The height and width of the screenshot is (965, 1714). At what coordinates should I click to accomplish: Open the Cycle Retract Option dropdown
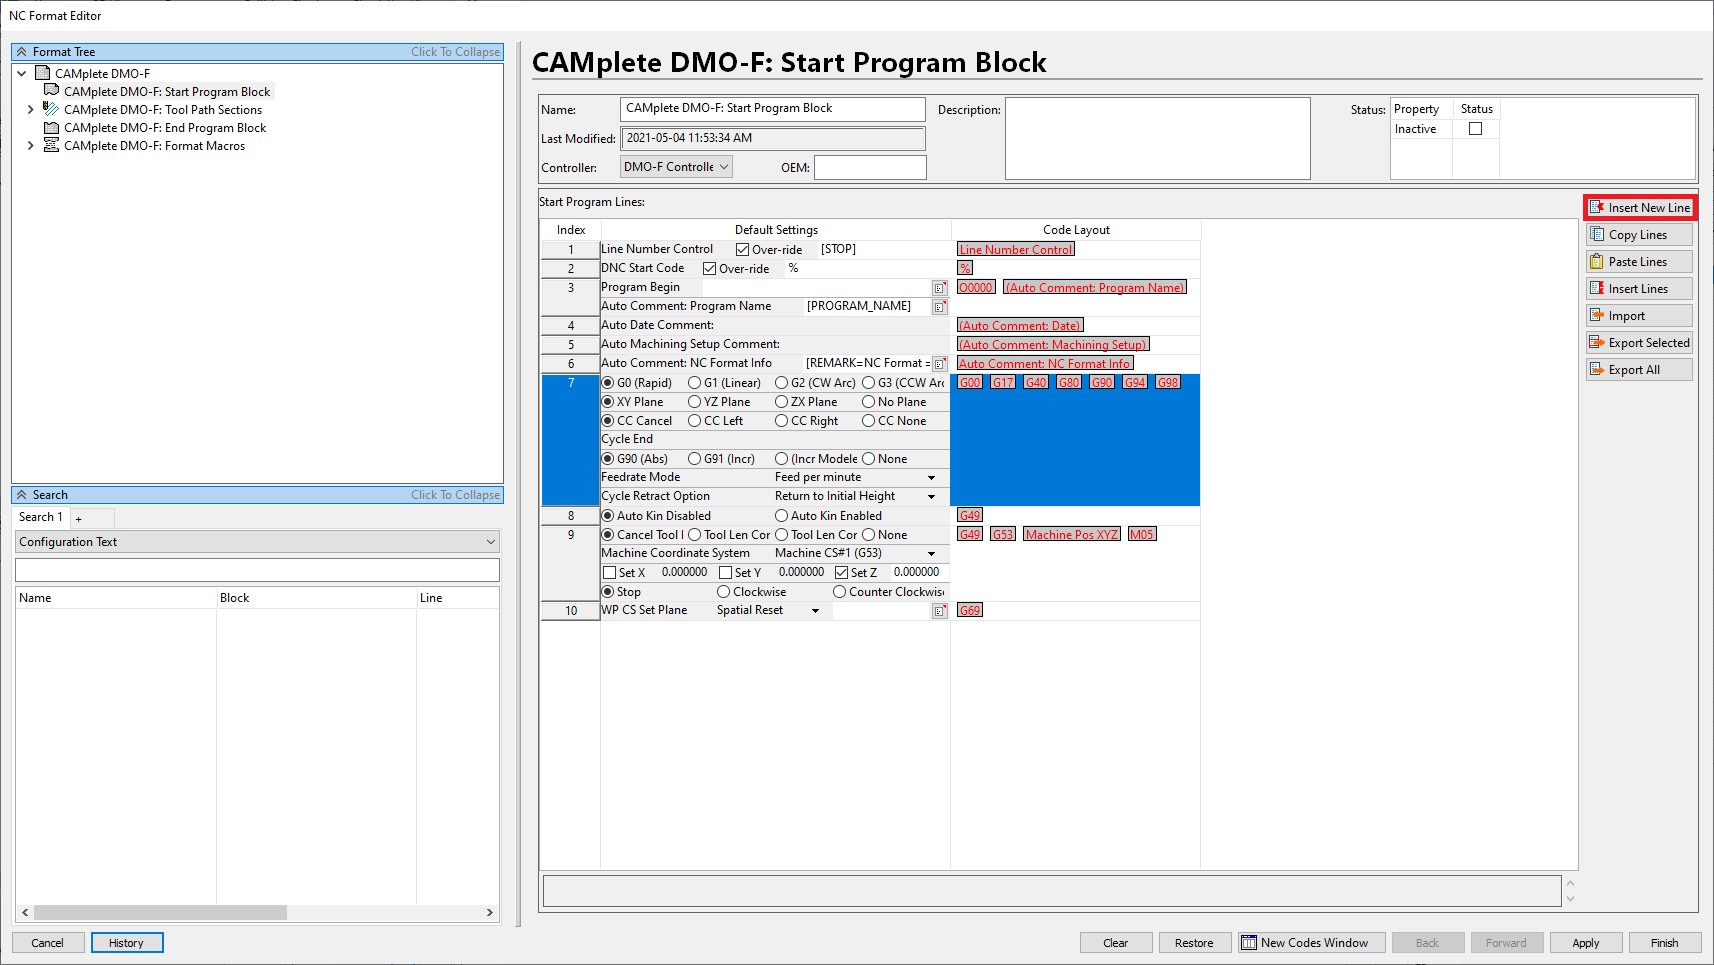click(x=931, y=497)
